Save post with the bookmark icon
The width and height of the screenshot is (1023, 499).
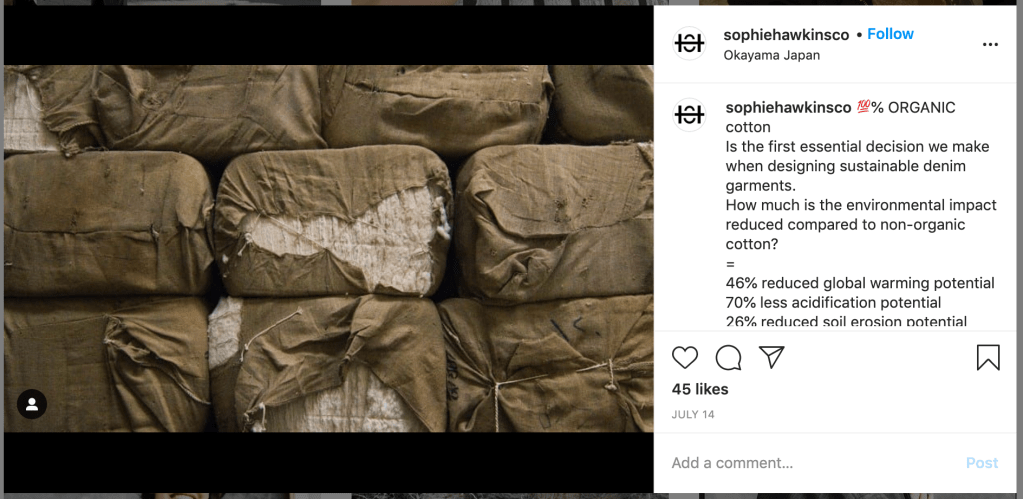[x=988, y=357]
